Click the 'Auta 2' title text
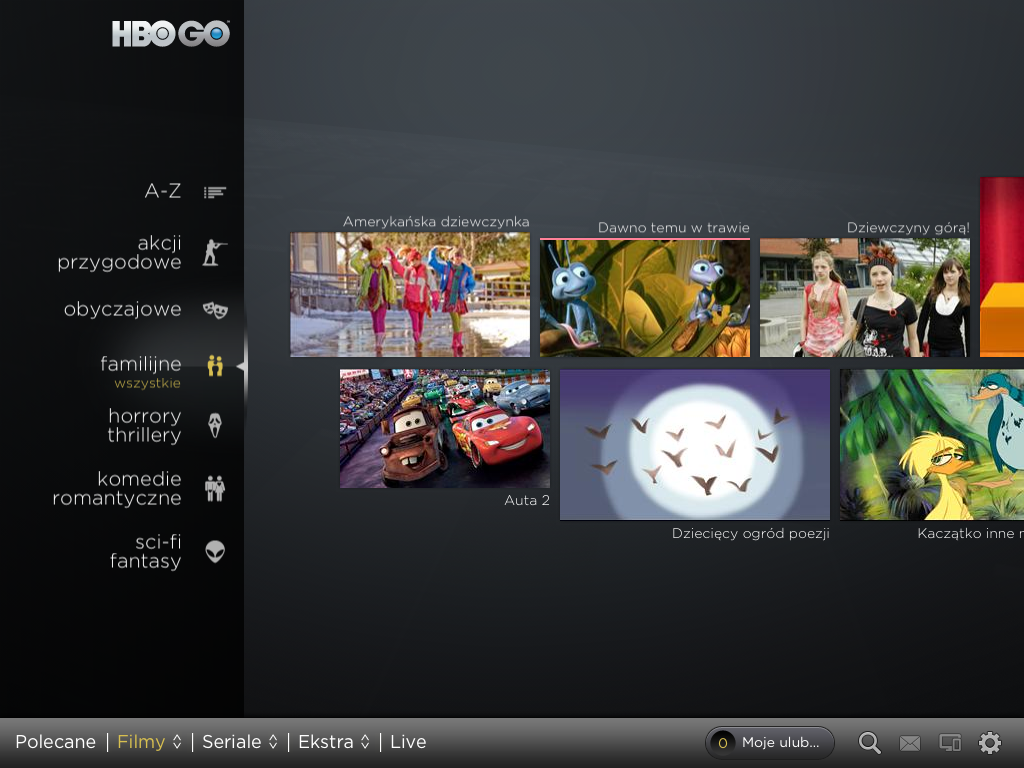 tap(527, 500)
